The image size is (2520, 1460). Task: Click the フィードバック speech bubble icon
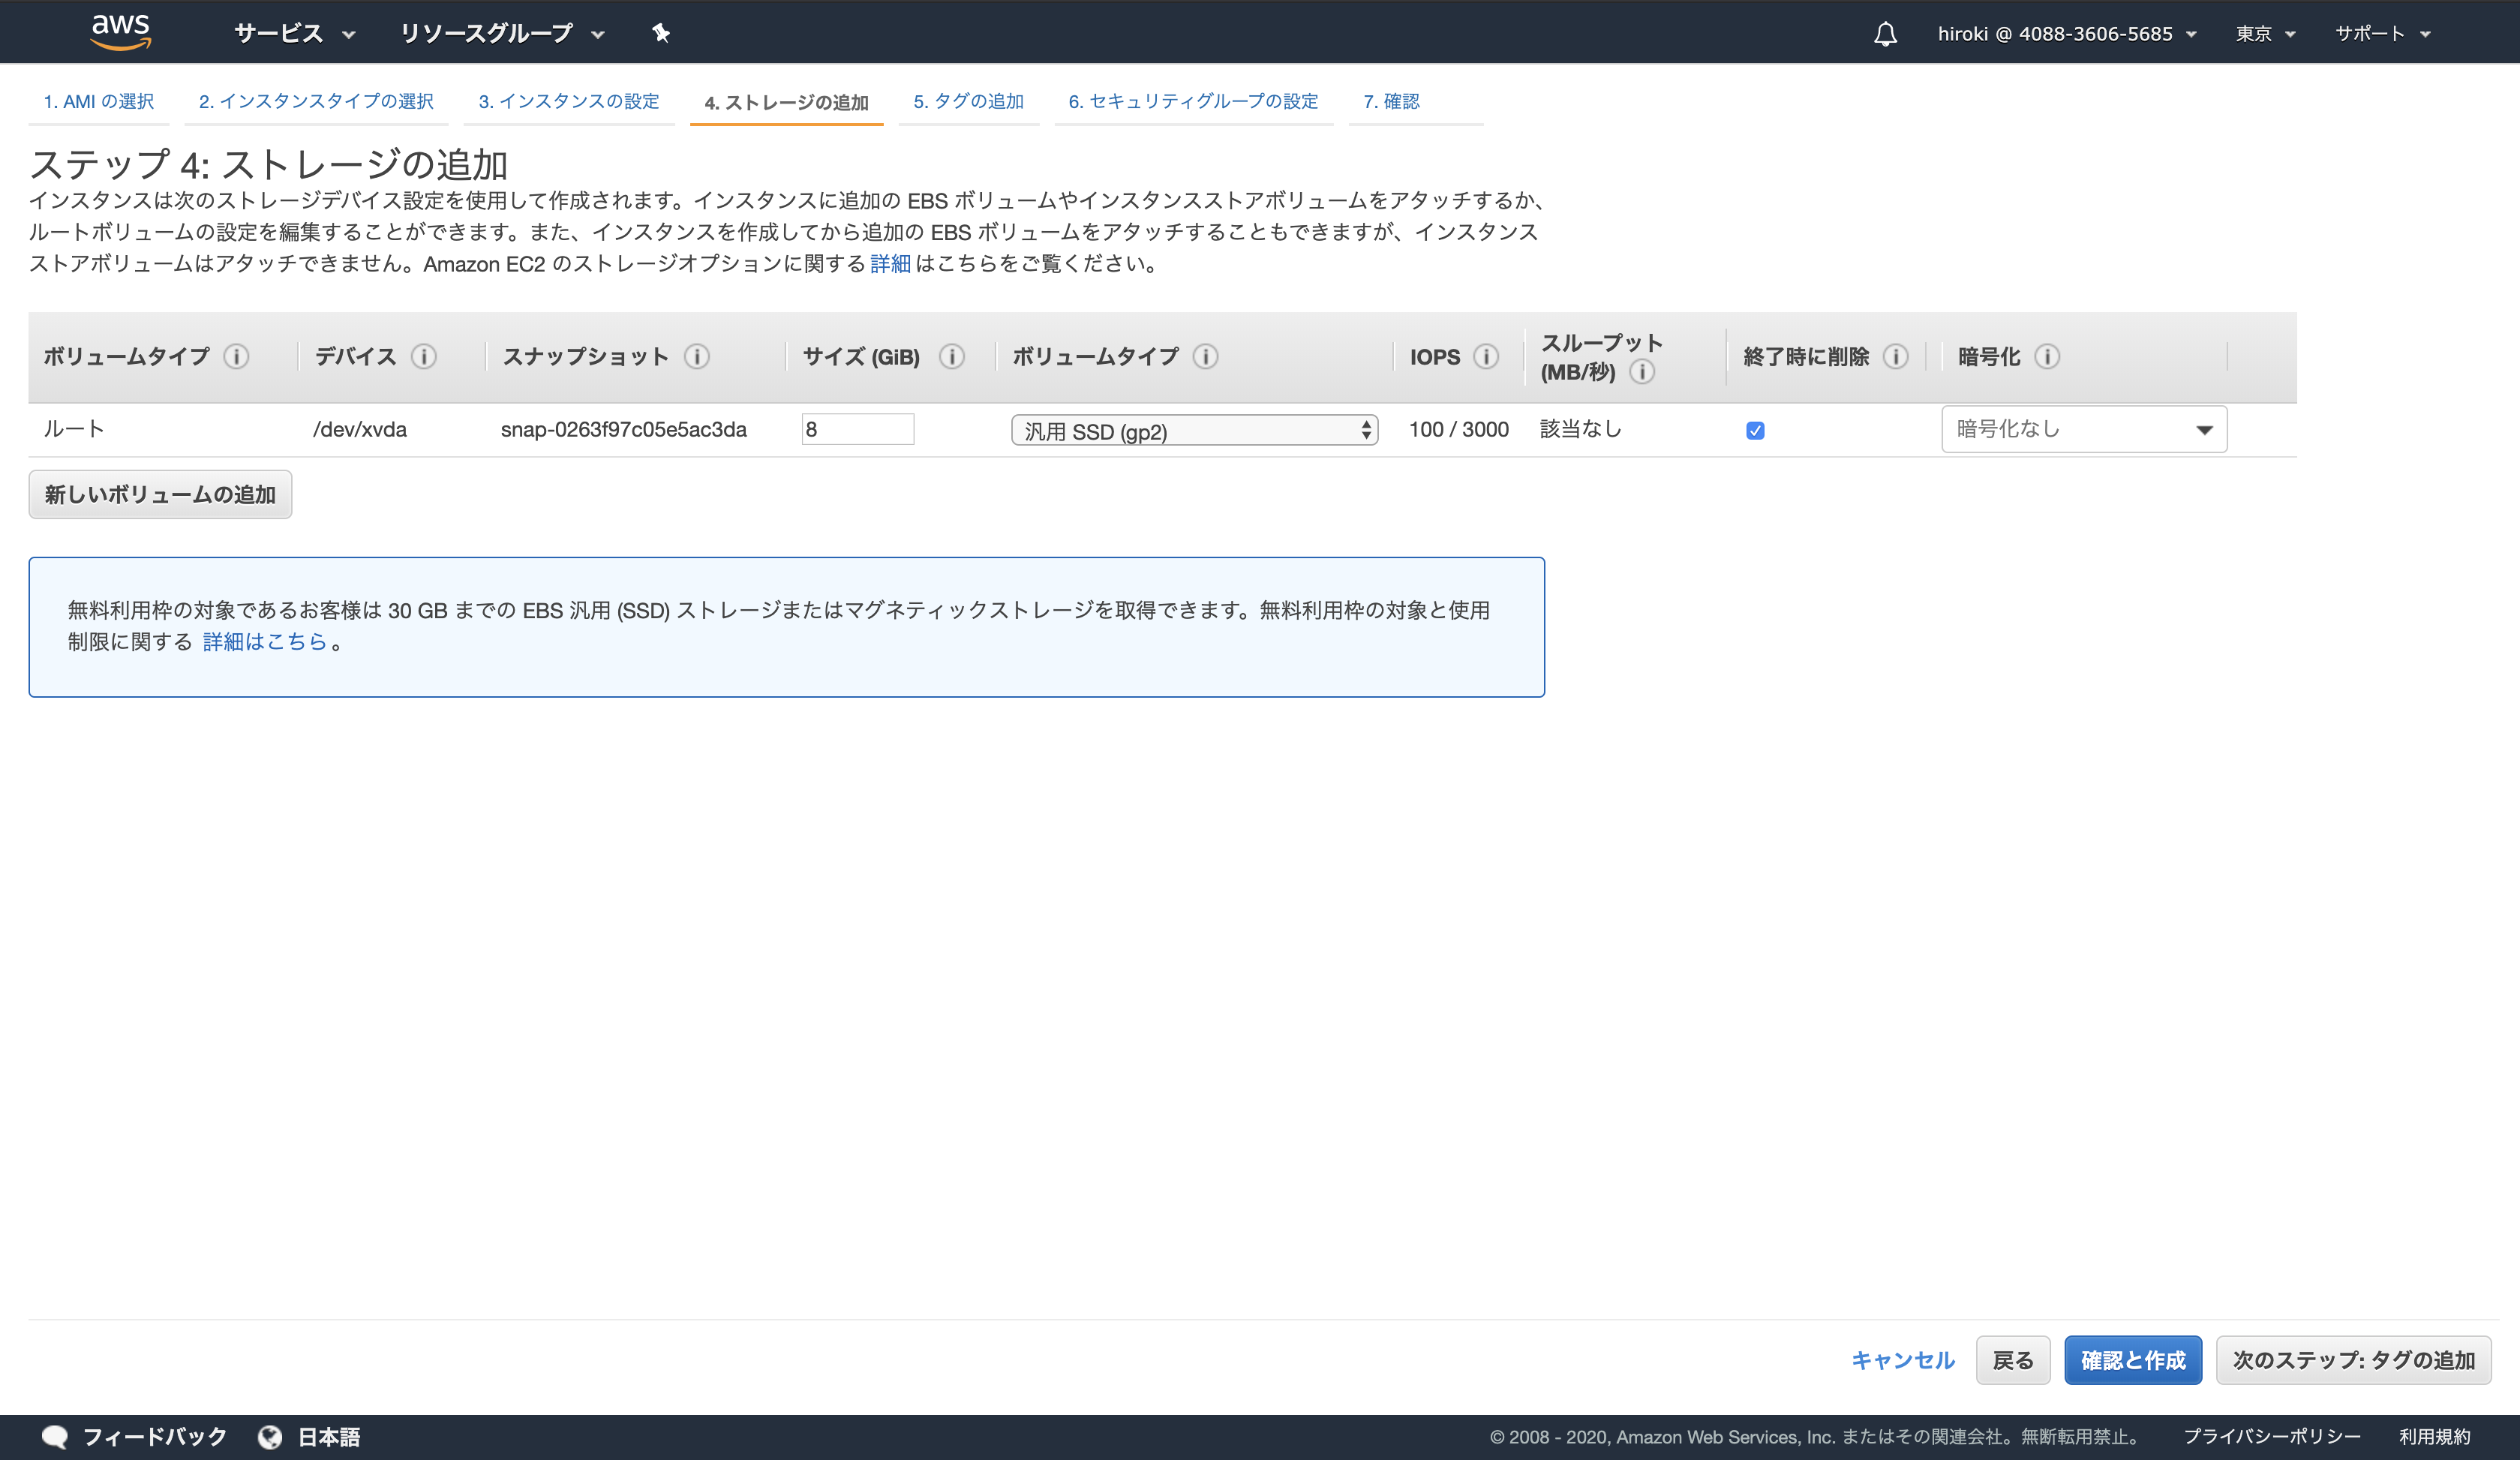point(55,1435)
